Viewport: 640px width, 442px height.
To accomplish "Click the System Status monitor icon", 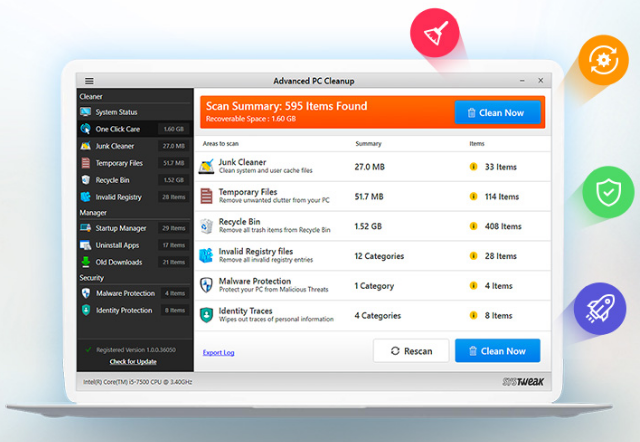I will click(x=86, y=112).
